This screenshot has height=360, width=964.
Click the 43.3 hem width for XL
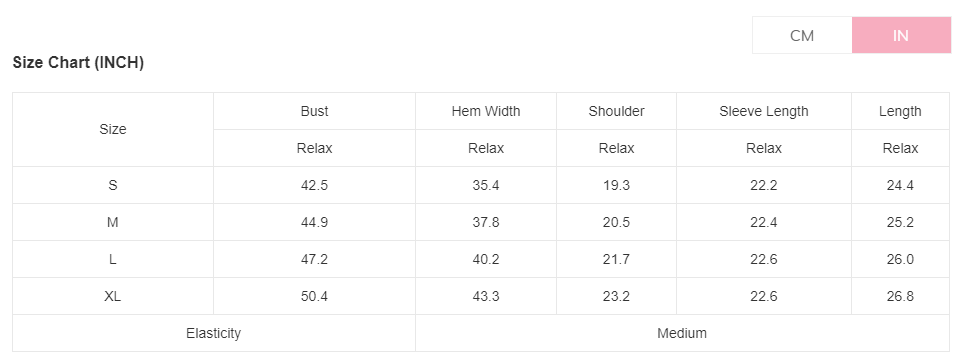coord(486,296)
